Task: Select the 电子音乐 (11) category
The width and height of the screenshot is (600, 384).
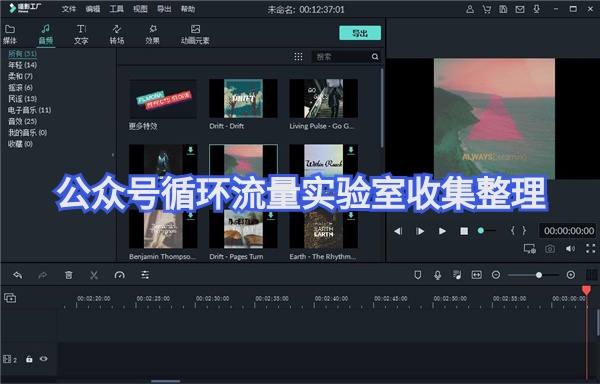Action: [29, 110]
